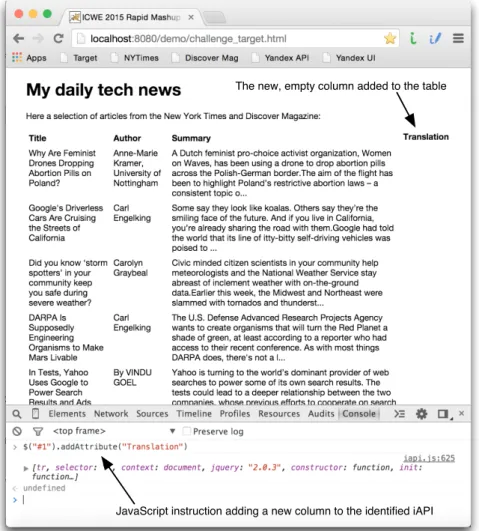The image size is (479, 531).
Task: Click author Carolyn Graybeal cell
Action: coord(130,268)
